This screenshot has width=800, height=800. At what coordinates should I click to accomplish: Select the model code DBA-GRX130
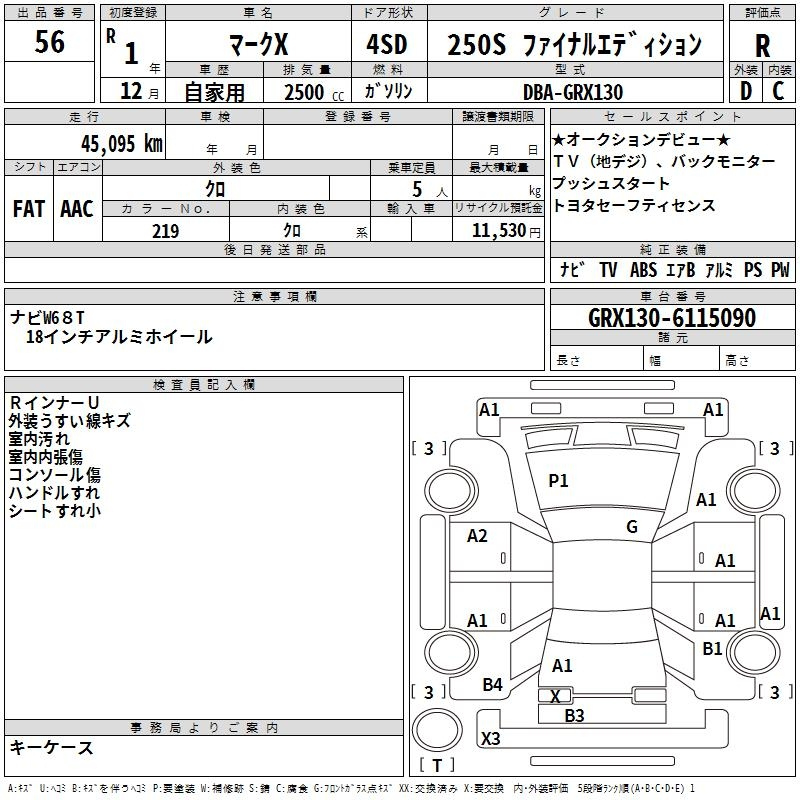573,92
